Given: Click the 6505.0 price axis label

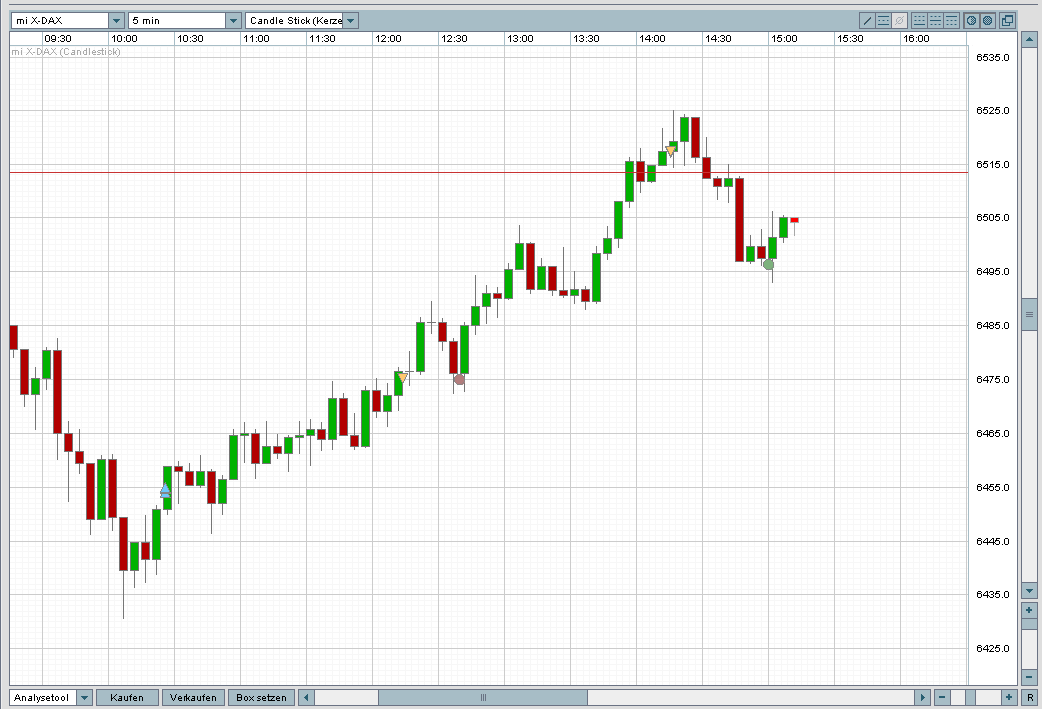Looking at the screenshot, I should click(992, 217).
